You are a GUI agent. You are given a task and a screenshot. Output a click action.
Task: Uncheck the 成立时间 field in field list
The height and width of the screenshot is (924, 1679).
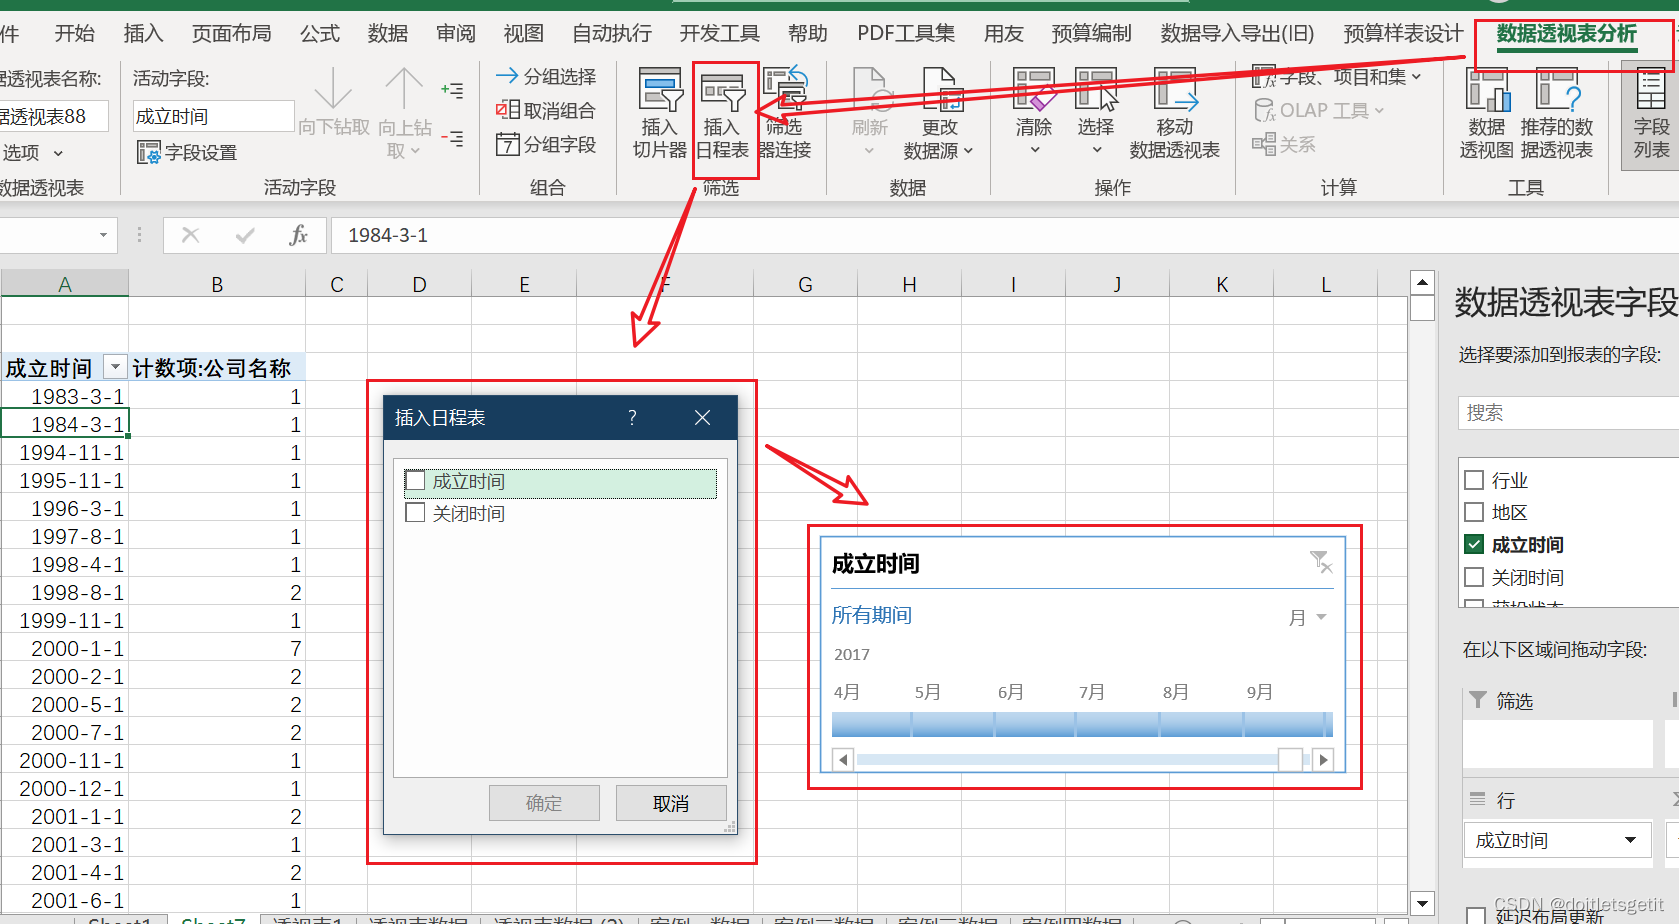1474,544
